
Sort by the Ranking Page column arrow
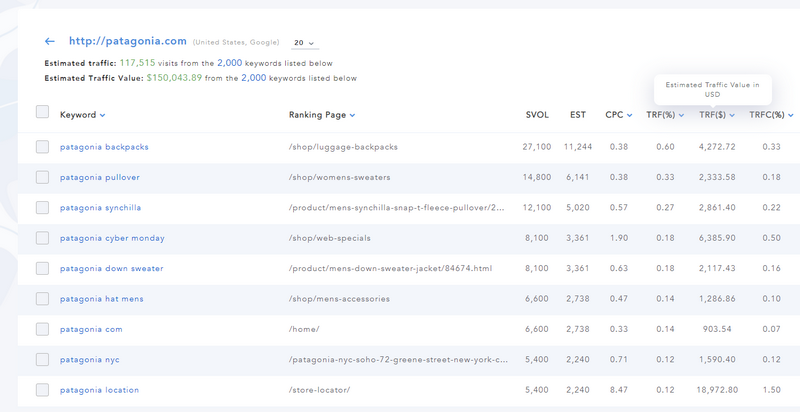click(x=352, y=115)
